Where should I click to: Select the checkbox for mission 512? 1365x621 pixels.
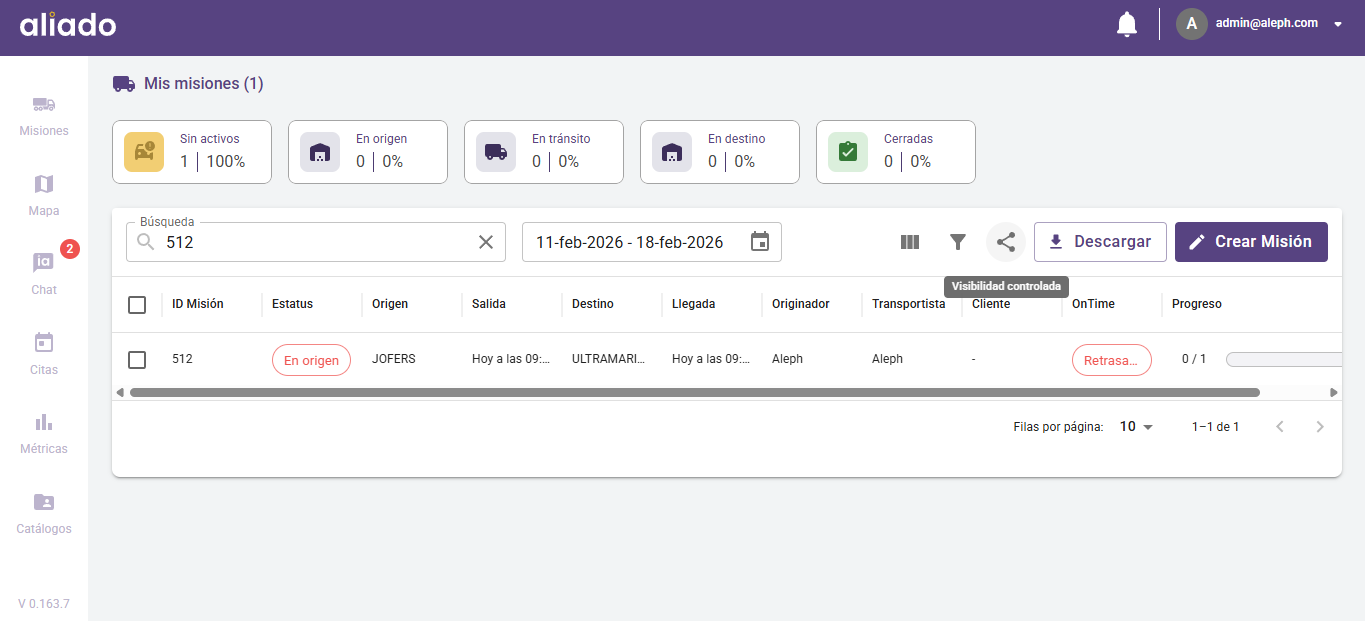click(137, 360)
